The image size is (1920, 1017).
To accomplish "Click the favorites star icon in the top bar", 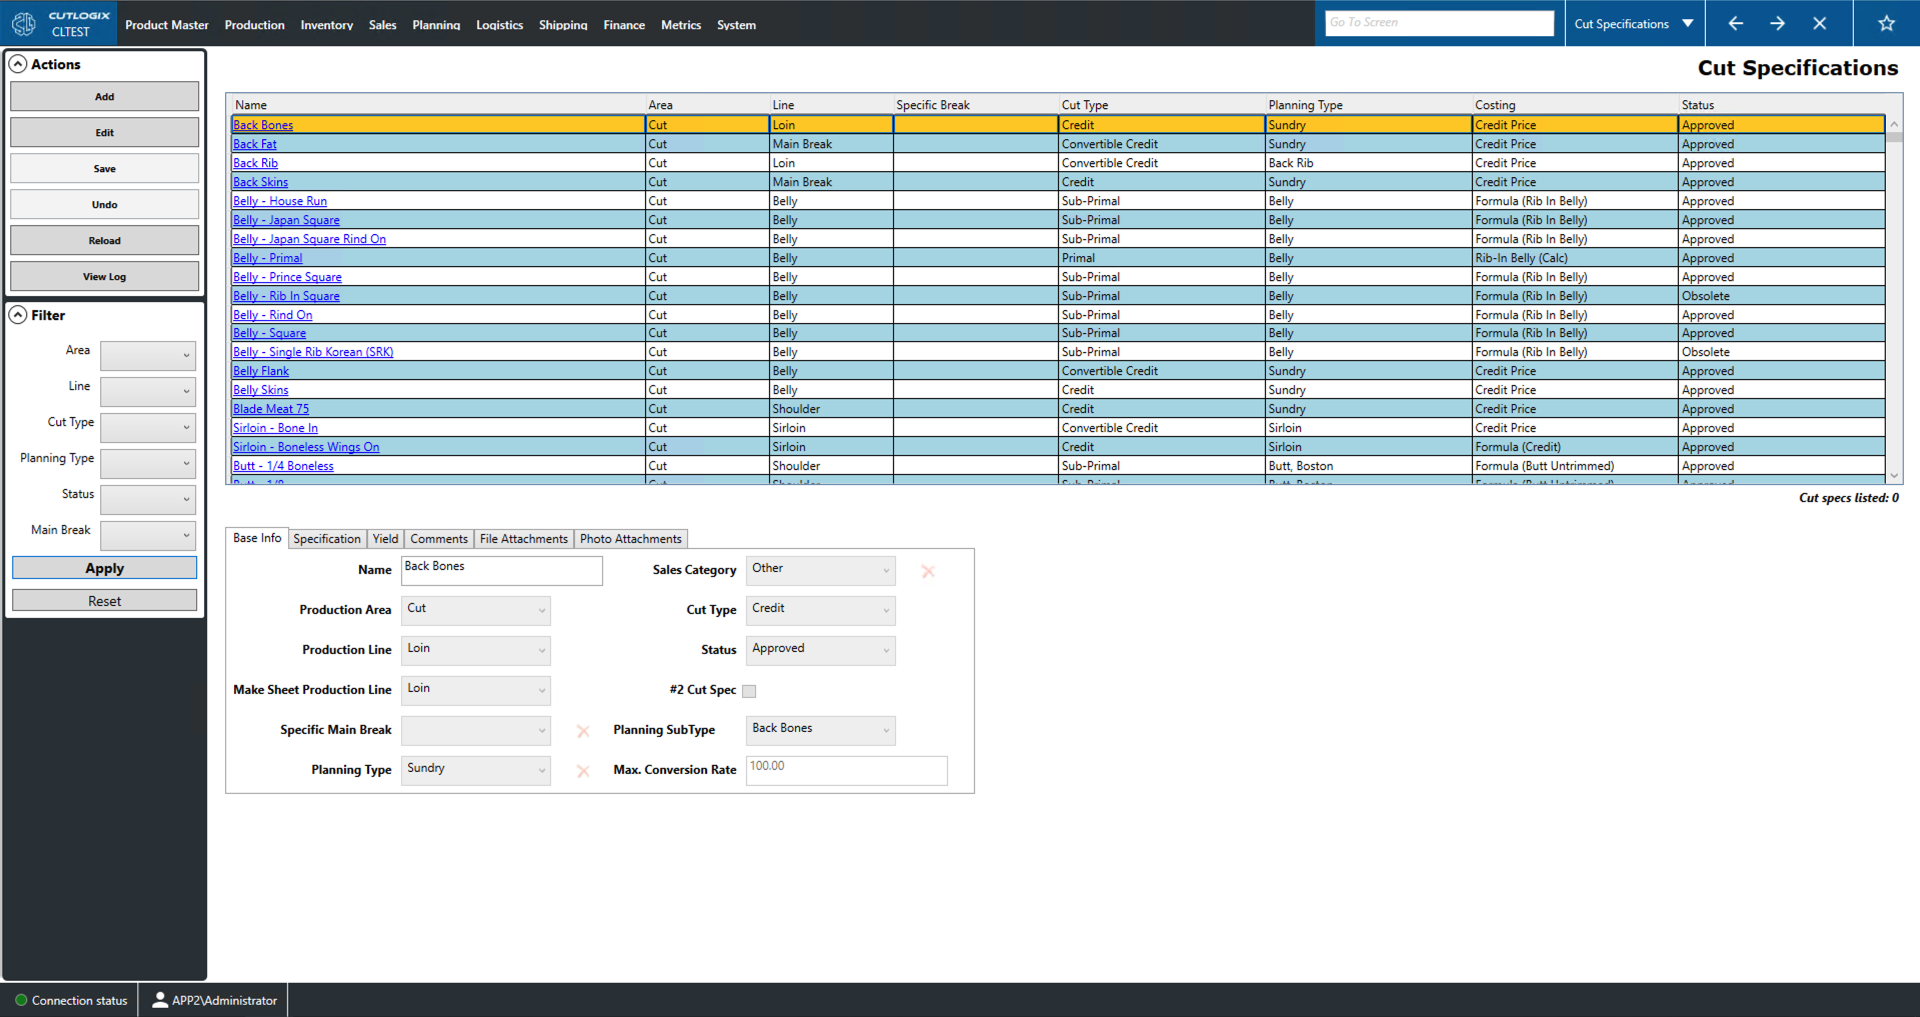I will (x=1886, y=22).
